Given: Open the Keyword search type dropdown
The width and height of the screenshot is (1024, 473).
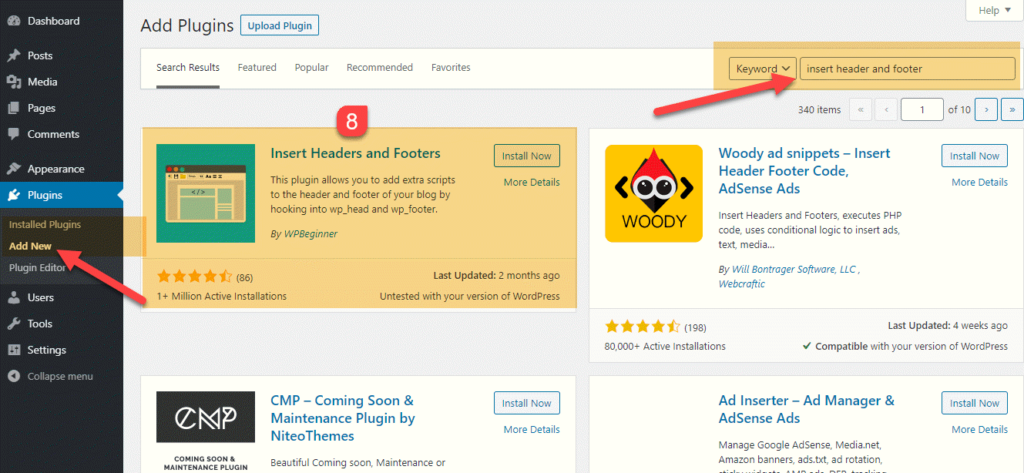Looking at the screenshot, I should [x=763, y=69].
